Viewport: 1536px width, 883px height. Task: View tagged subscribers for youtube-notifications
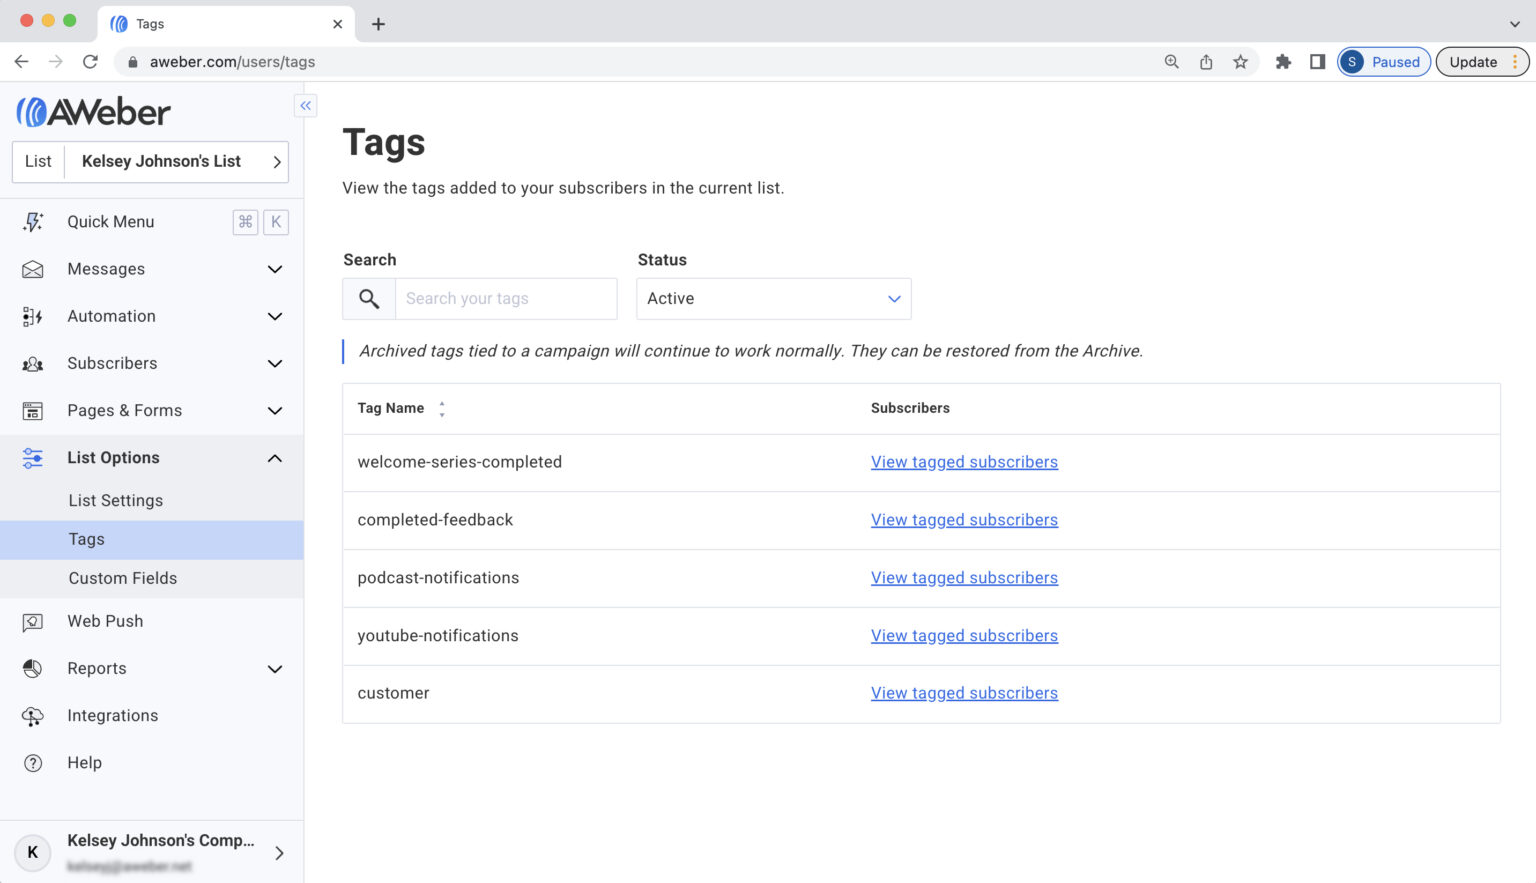[x=963, y=635]
